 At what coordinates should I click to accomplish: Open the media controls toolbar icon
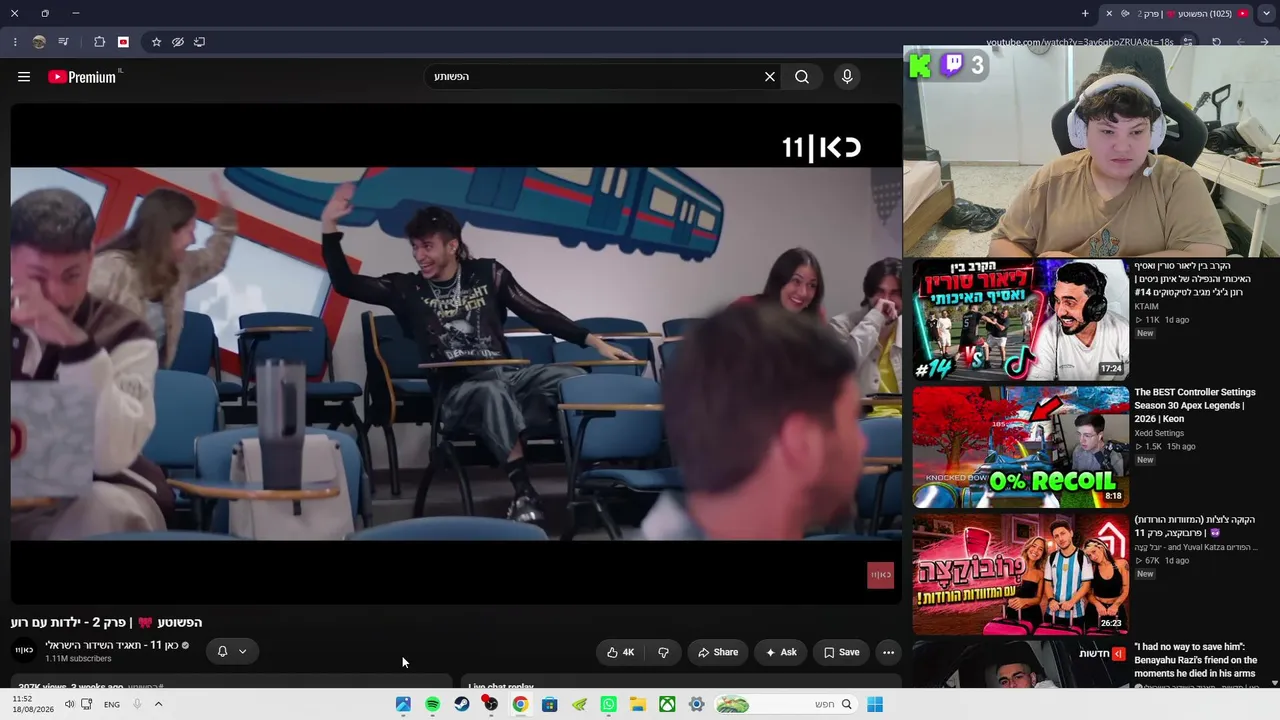pyautogui.click(x=64, y=42)
